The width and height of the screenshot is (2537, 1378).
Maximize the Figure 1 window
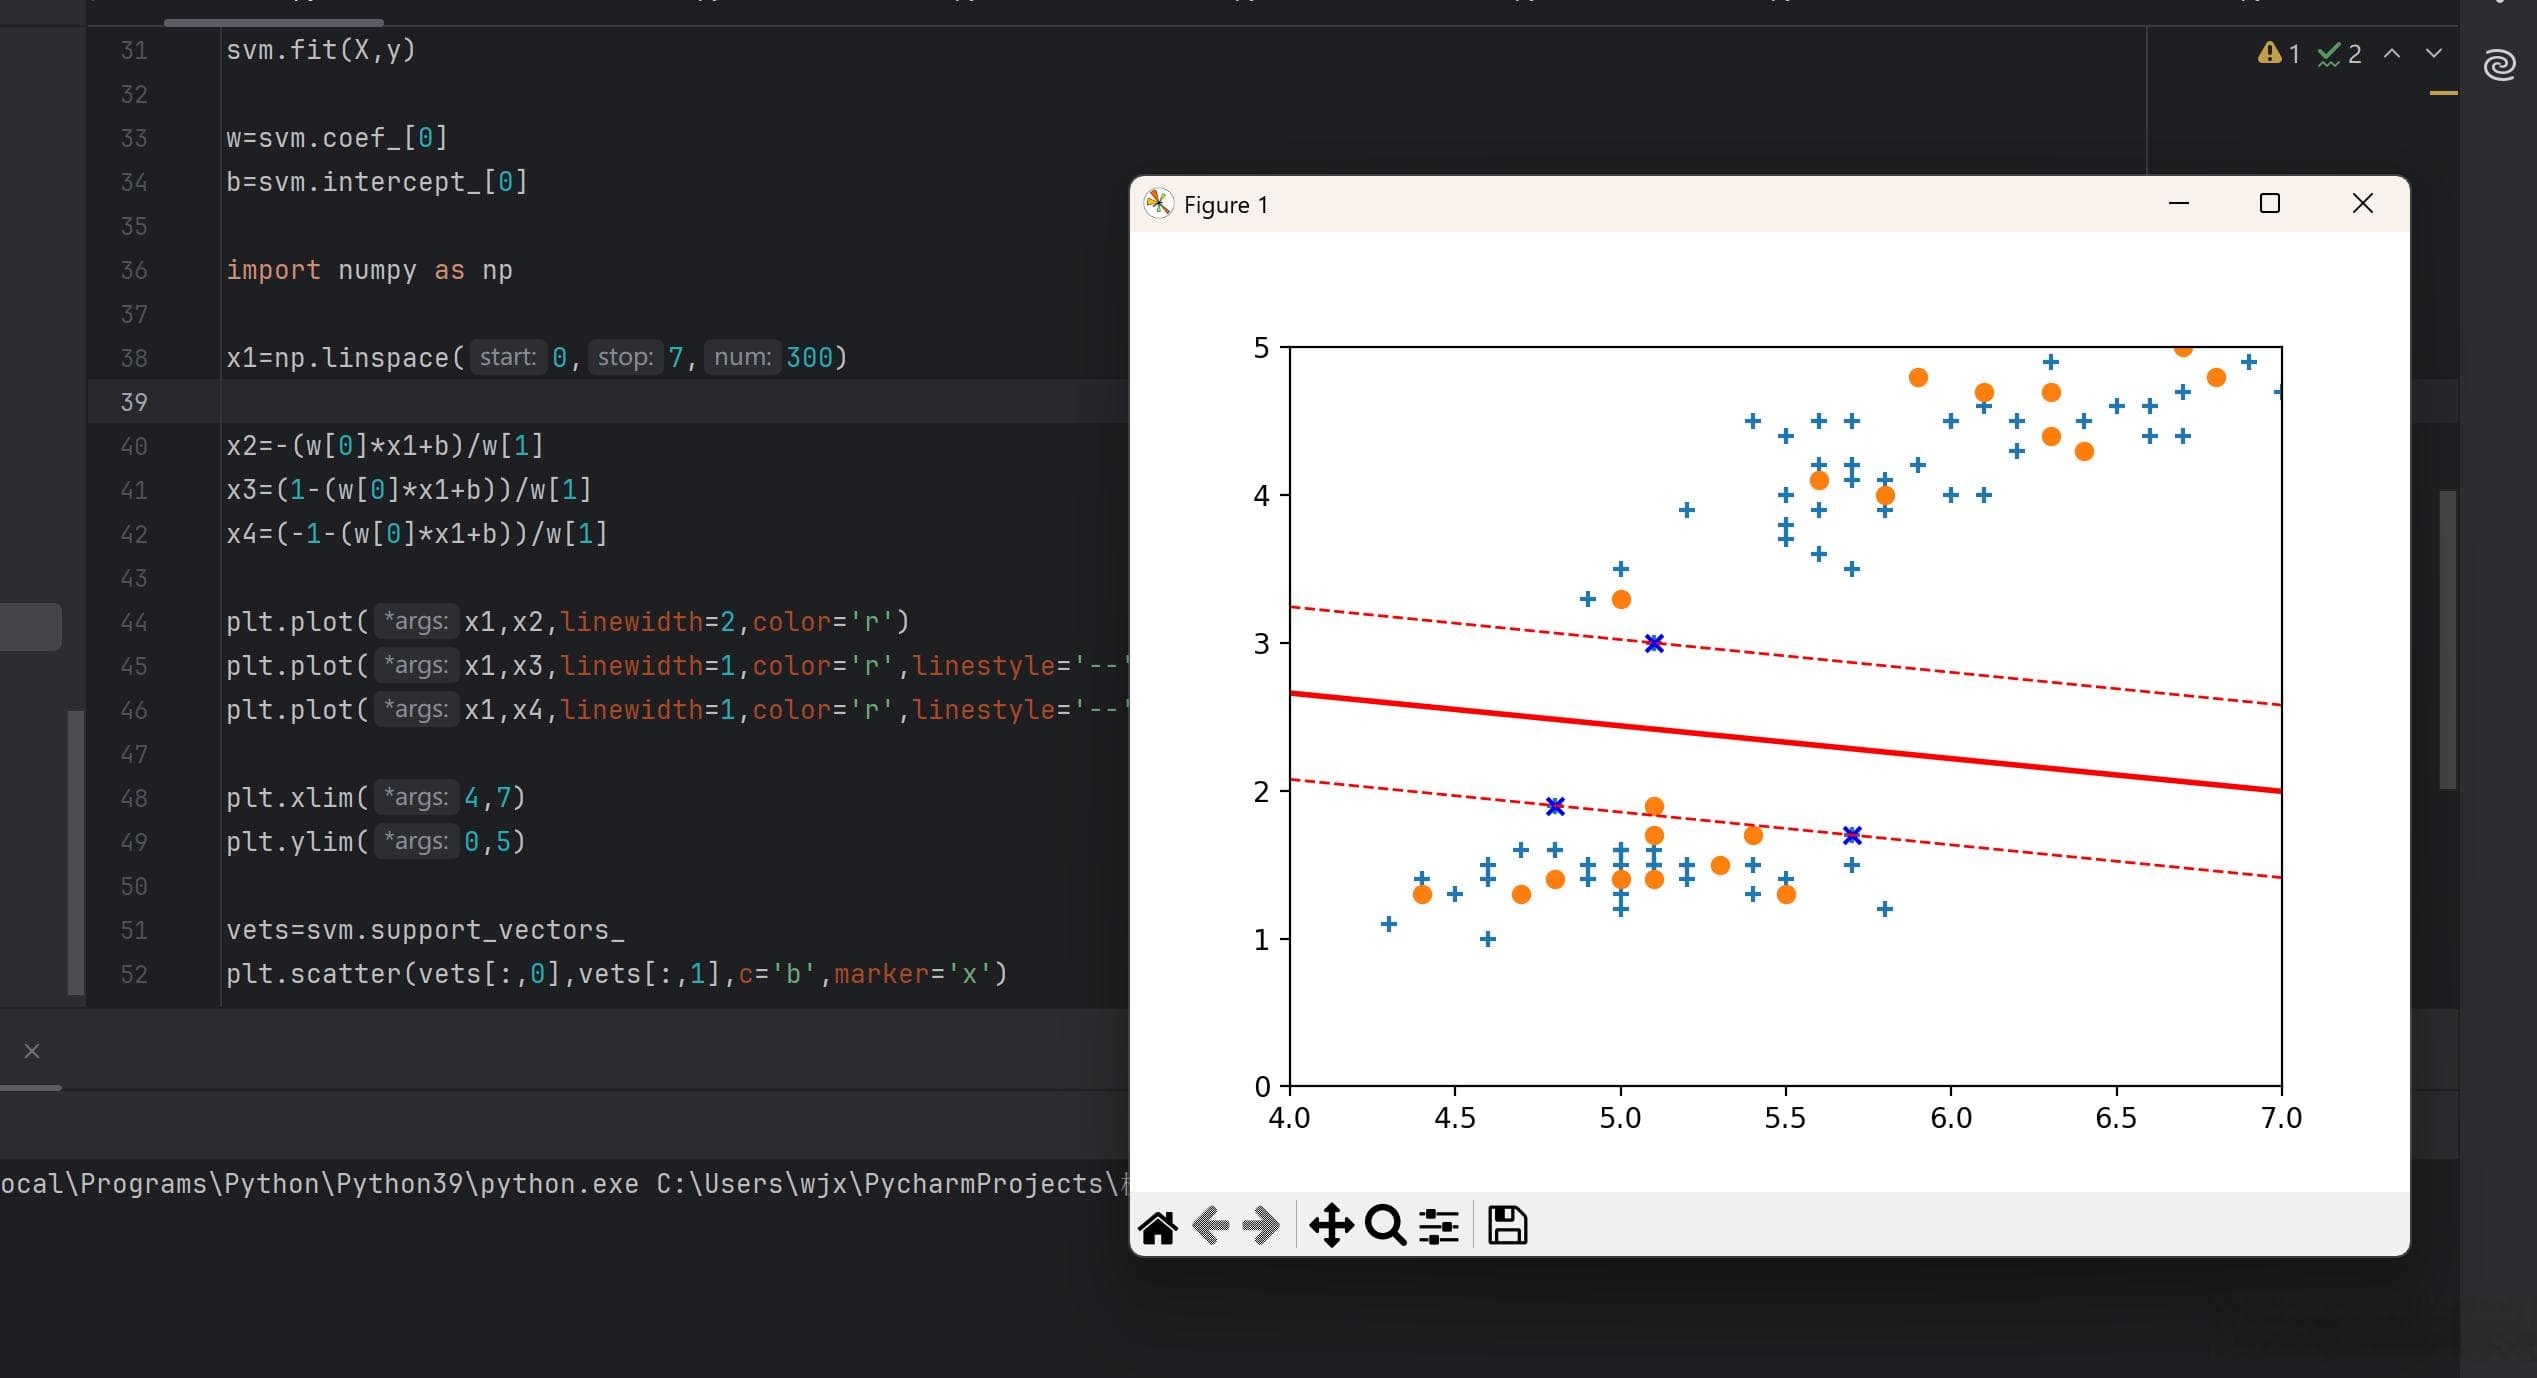tap(2270, 204)
